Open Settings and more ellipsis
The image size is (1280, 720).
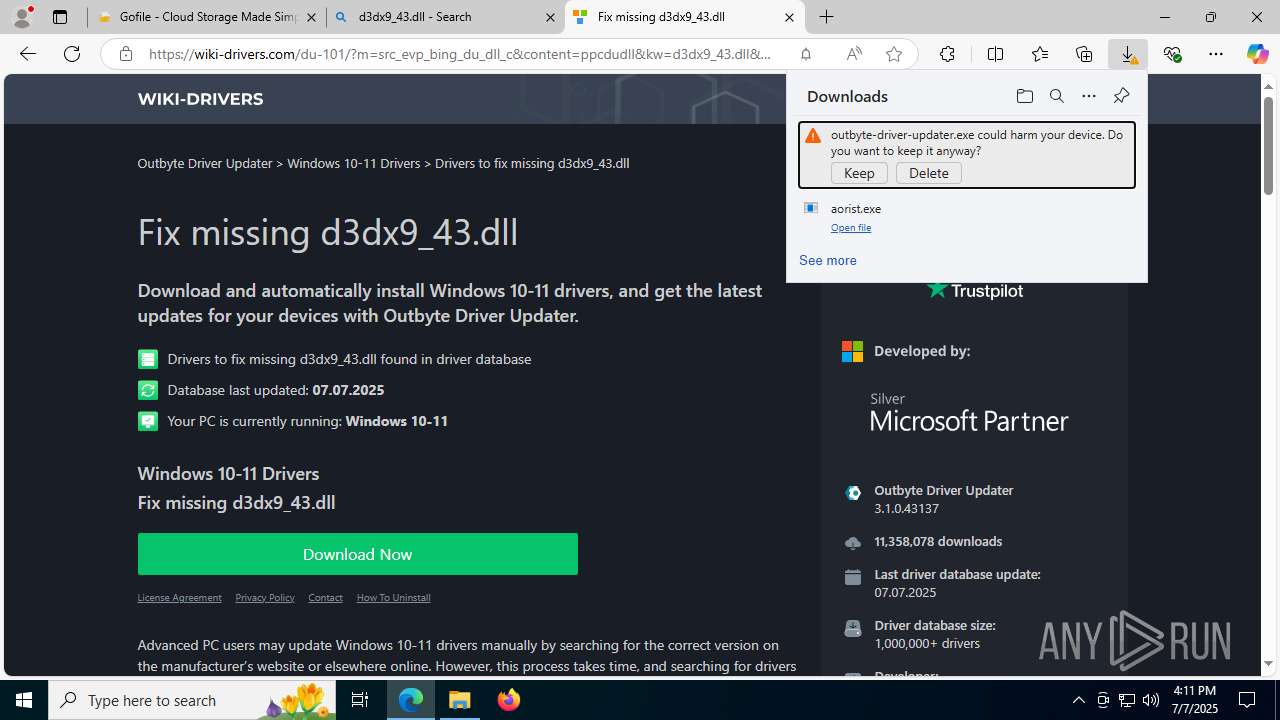(1216, 54)
